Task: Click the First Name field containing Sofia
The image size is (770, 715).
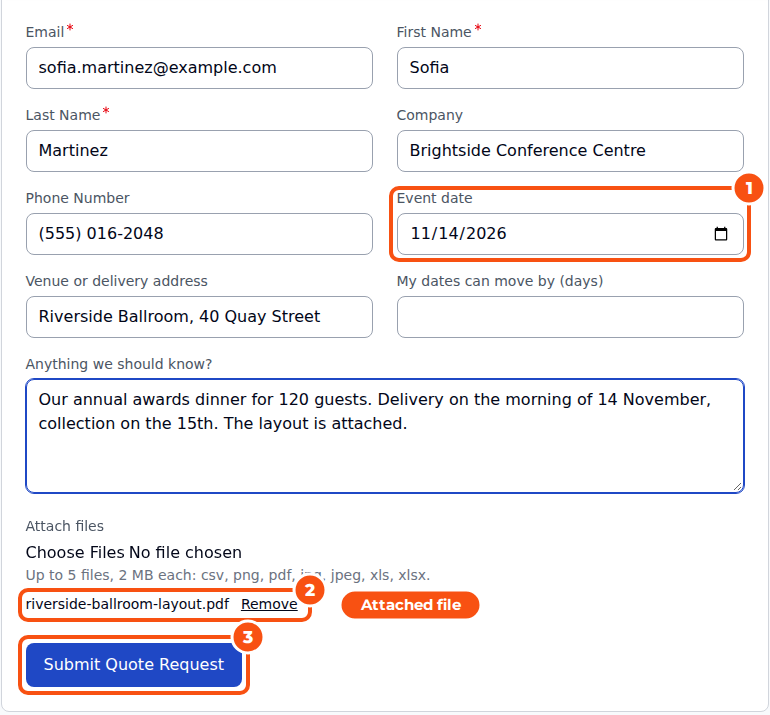Action: tap(570, 68)
